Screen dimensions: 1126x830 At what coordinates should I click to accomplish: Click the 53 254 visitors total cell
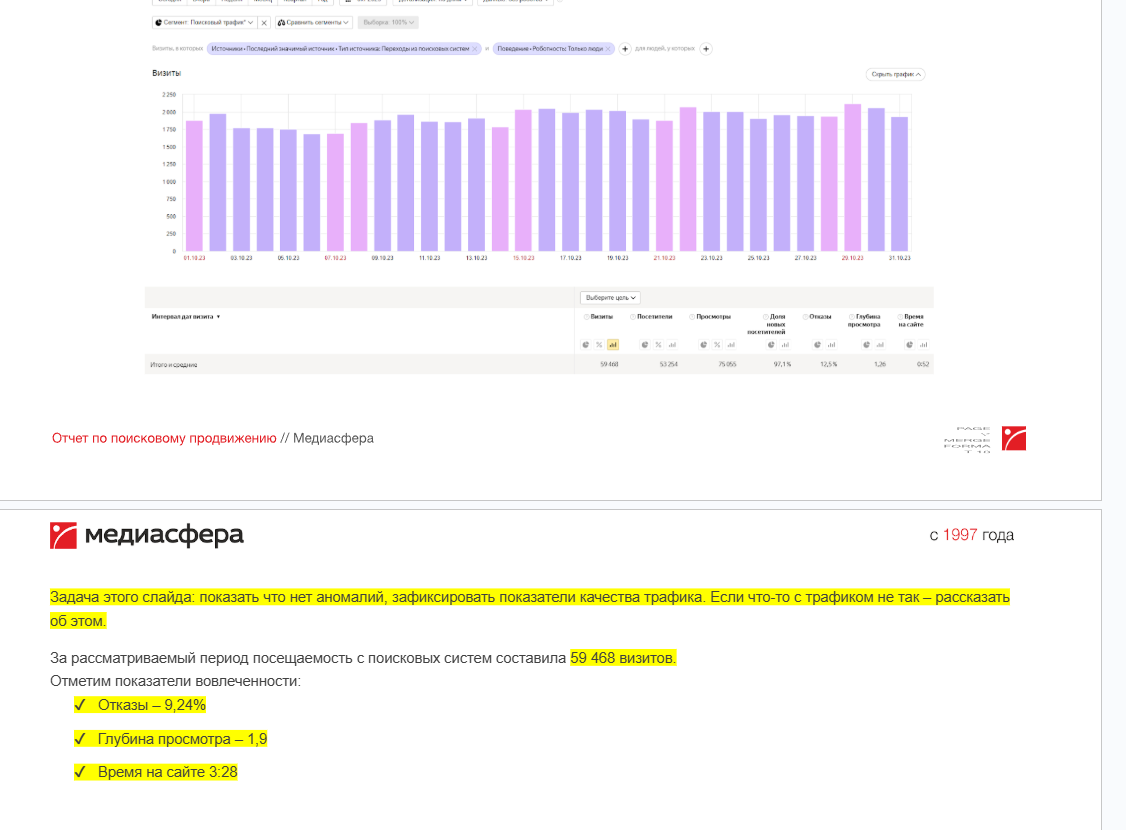coord(669,364)
